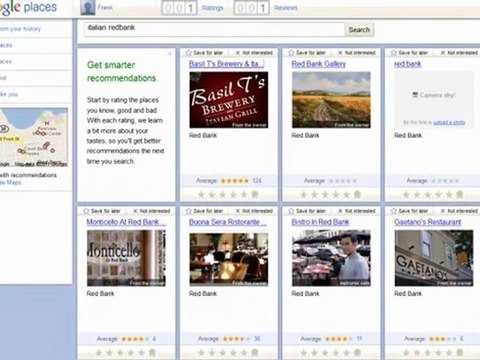Click trash icon in Basil T's rating row
This screenshot has width=480, height=360.
click(x=255, y=195)
